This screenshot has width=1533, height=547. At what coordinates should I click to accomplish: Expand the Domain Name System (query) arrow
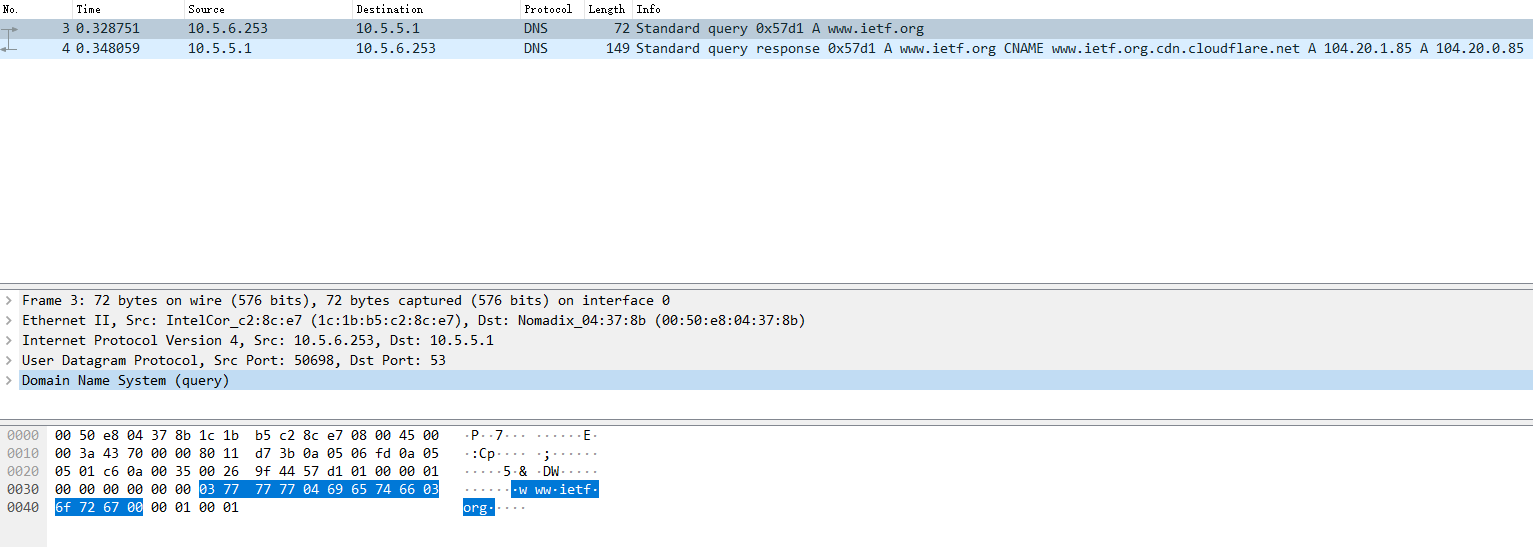9,381
